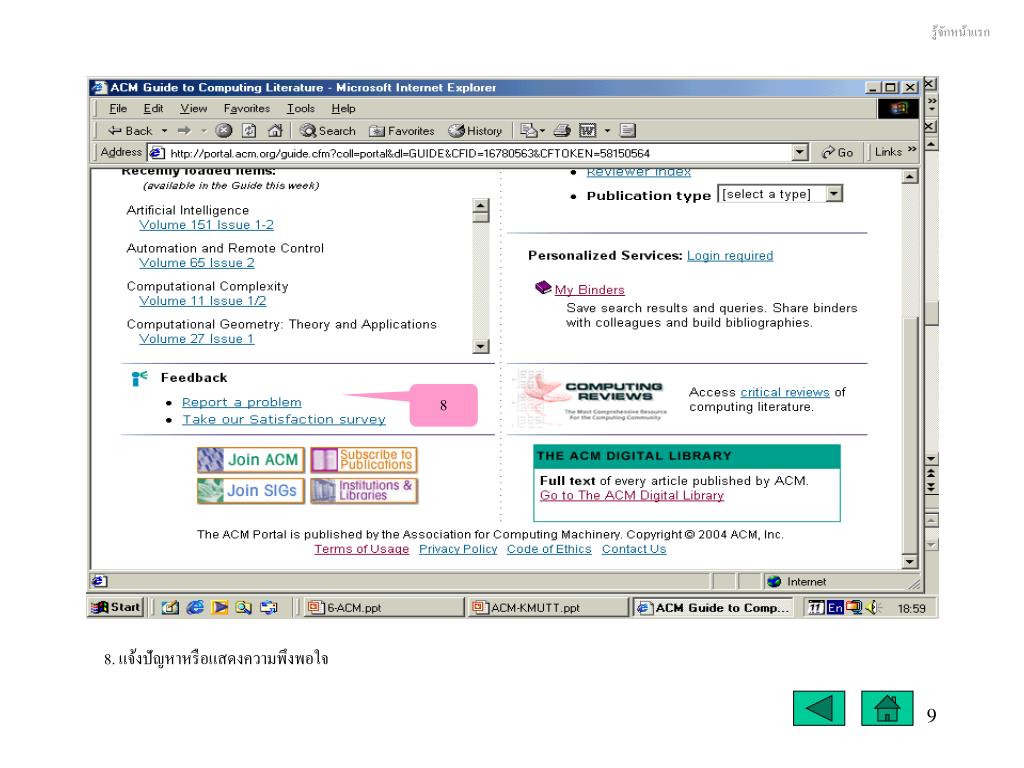Open the My Binders link
The width and height of the screenshot is (1024, 768).
pos(589,289)
